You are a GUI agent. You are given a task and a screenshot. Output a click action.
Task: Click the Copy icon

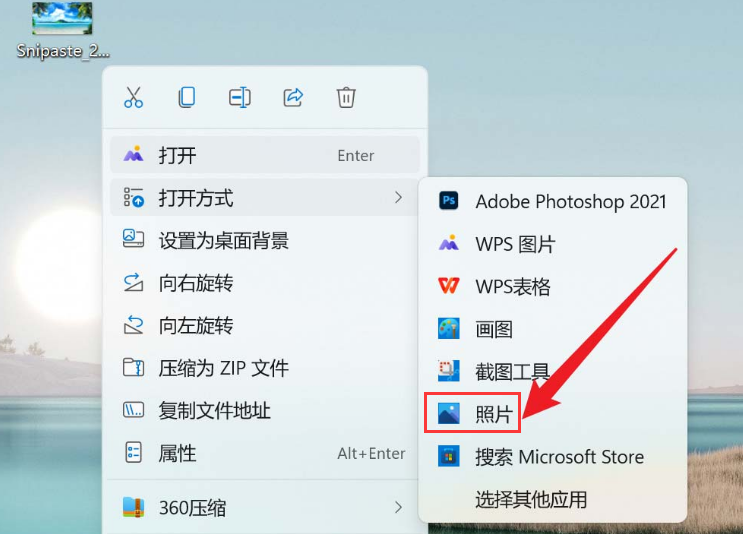pyautogui.click(x=186, y=97)
